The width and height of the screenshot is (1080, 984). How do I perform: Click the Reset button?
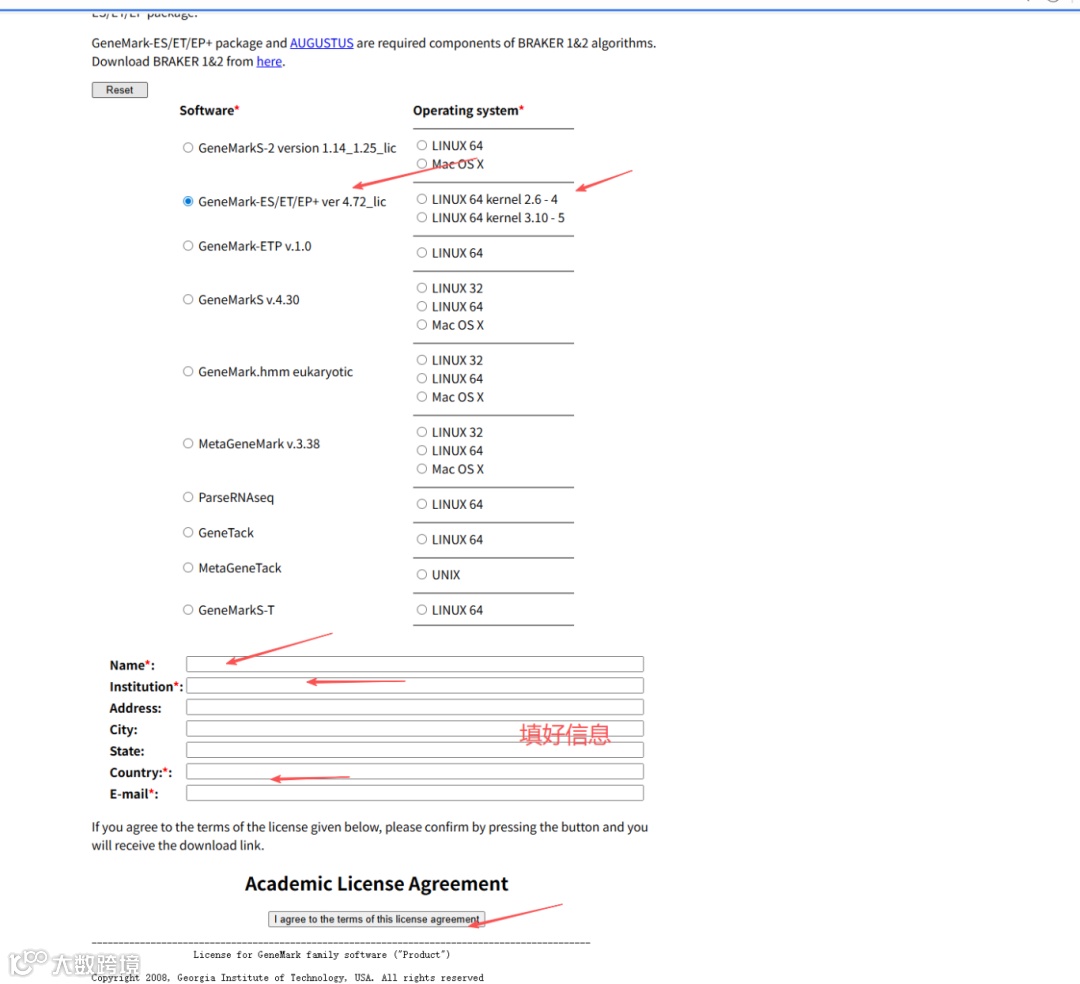coord(120,90)
